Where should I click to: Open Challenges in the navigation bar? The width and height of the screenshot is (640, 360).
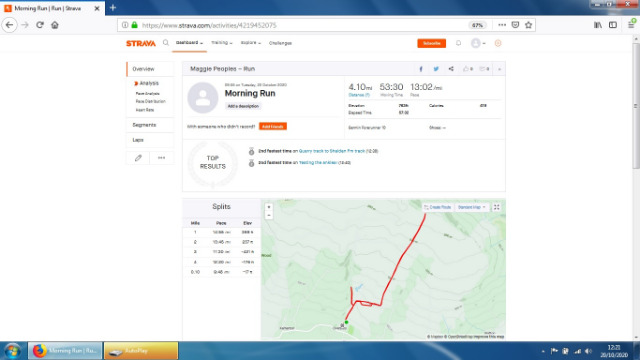coord(280,43)
